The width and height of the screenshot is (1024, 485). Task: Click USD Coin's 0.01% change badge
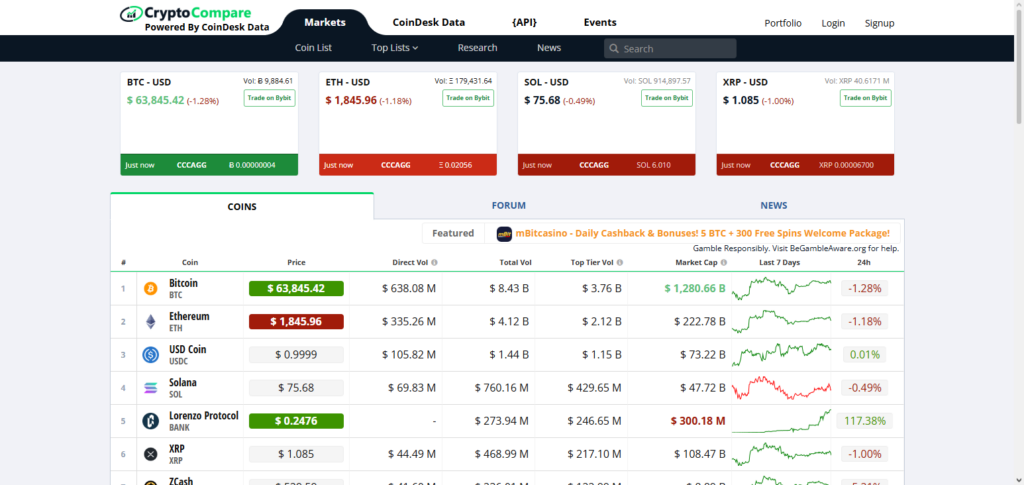[865, 355]
